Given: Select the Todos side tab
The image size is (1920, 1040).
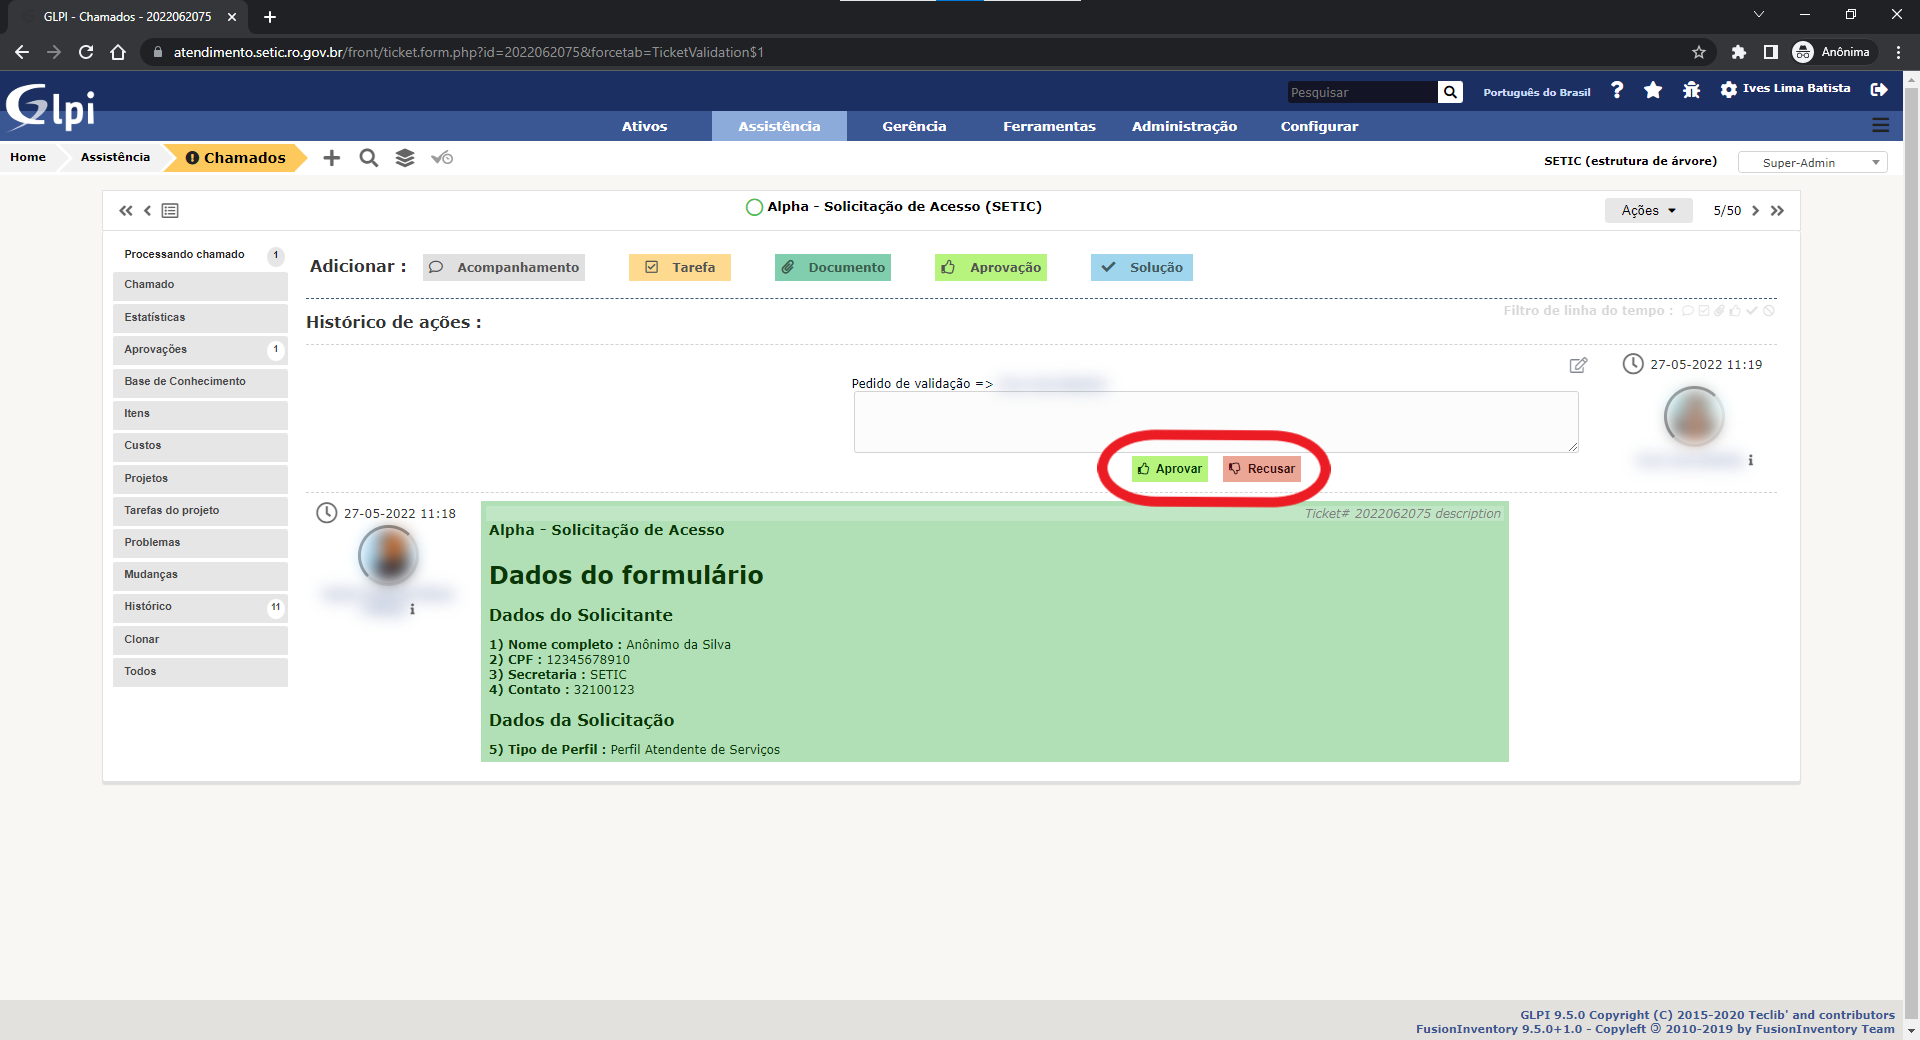Looking at the screenshot, I should 200,672.
